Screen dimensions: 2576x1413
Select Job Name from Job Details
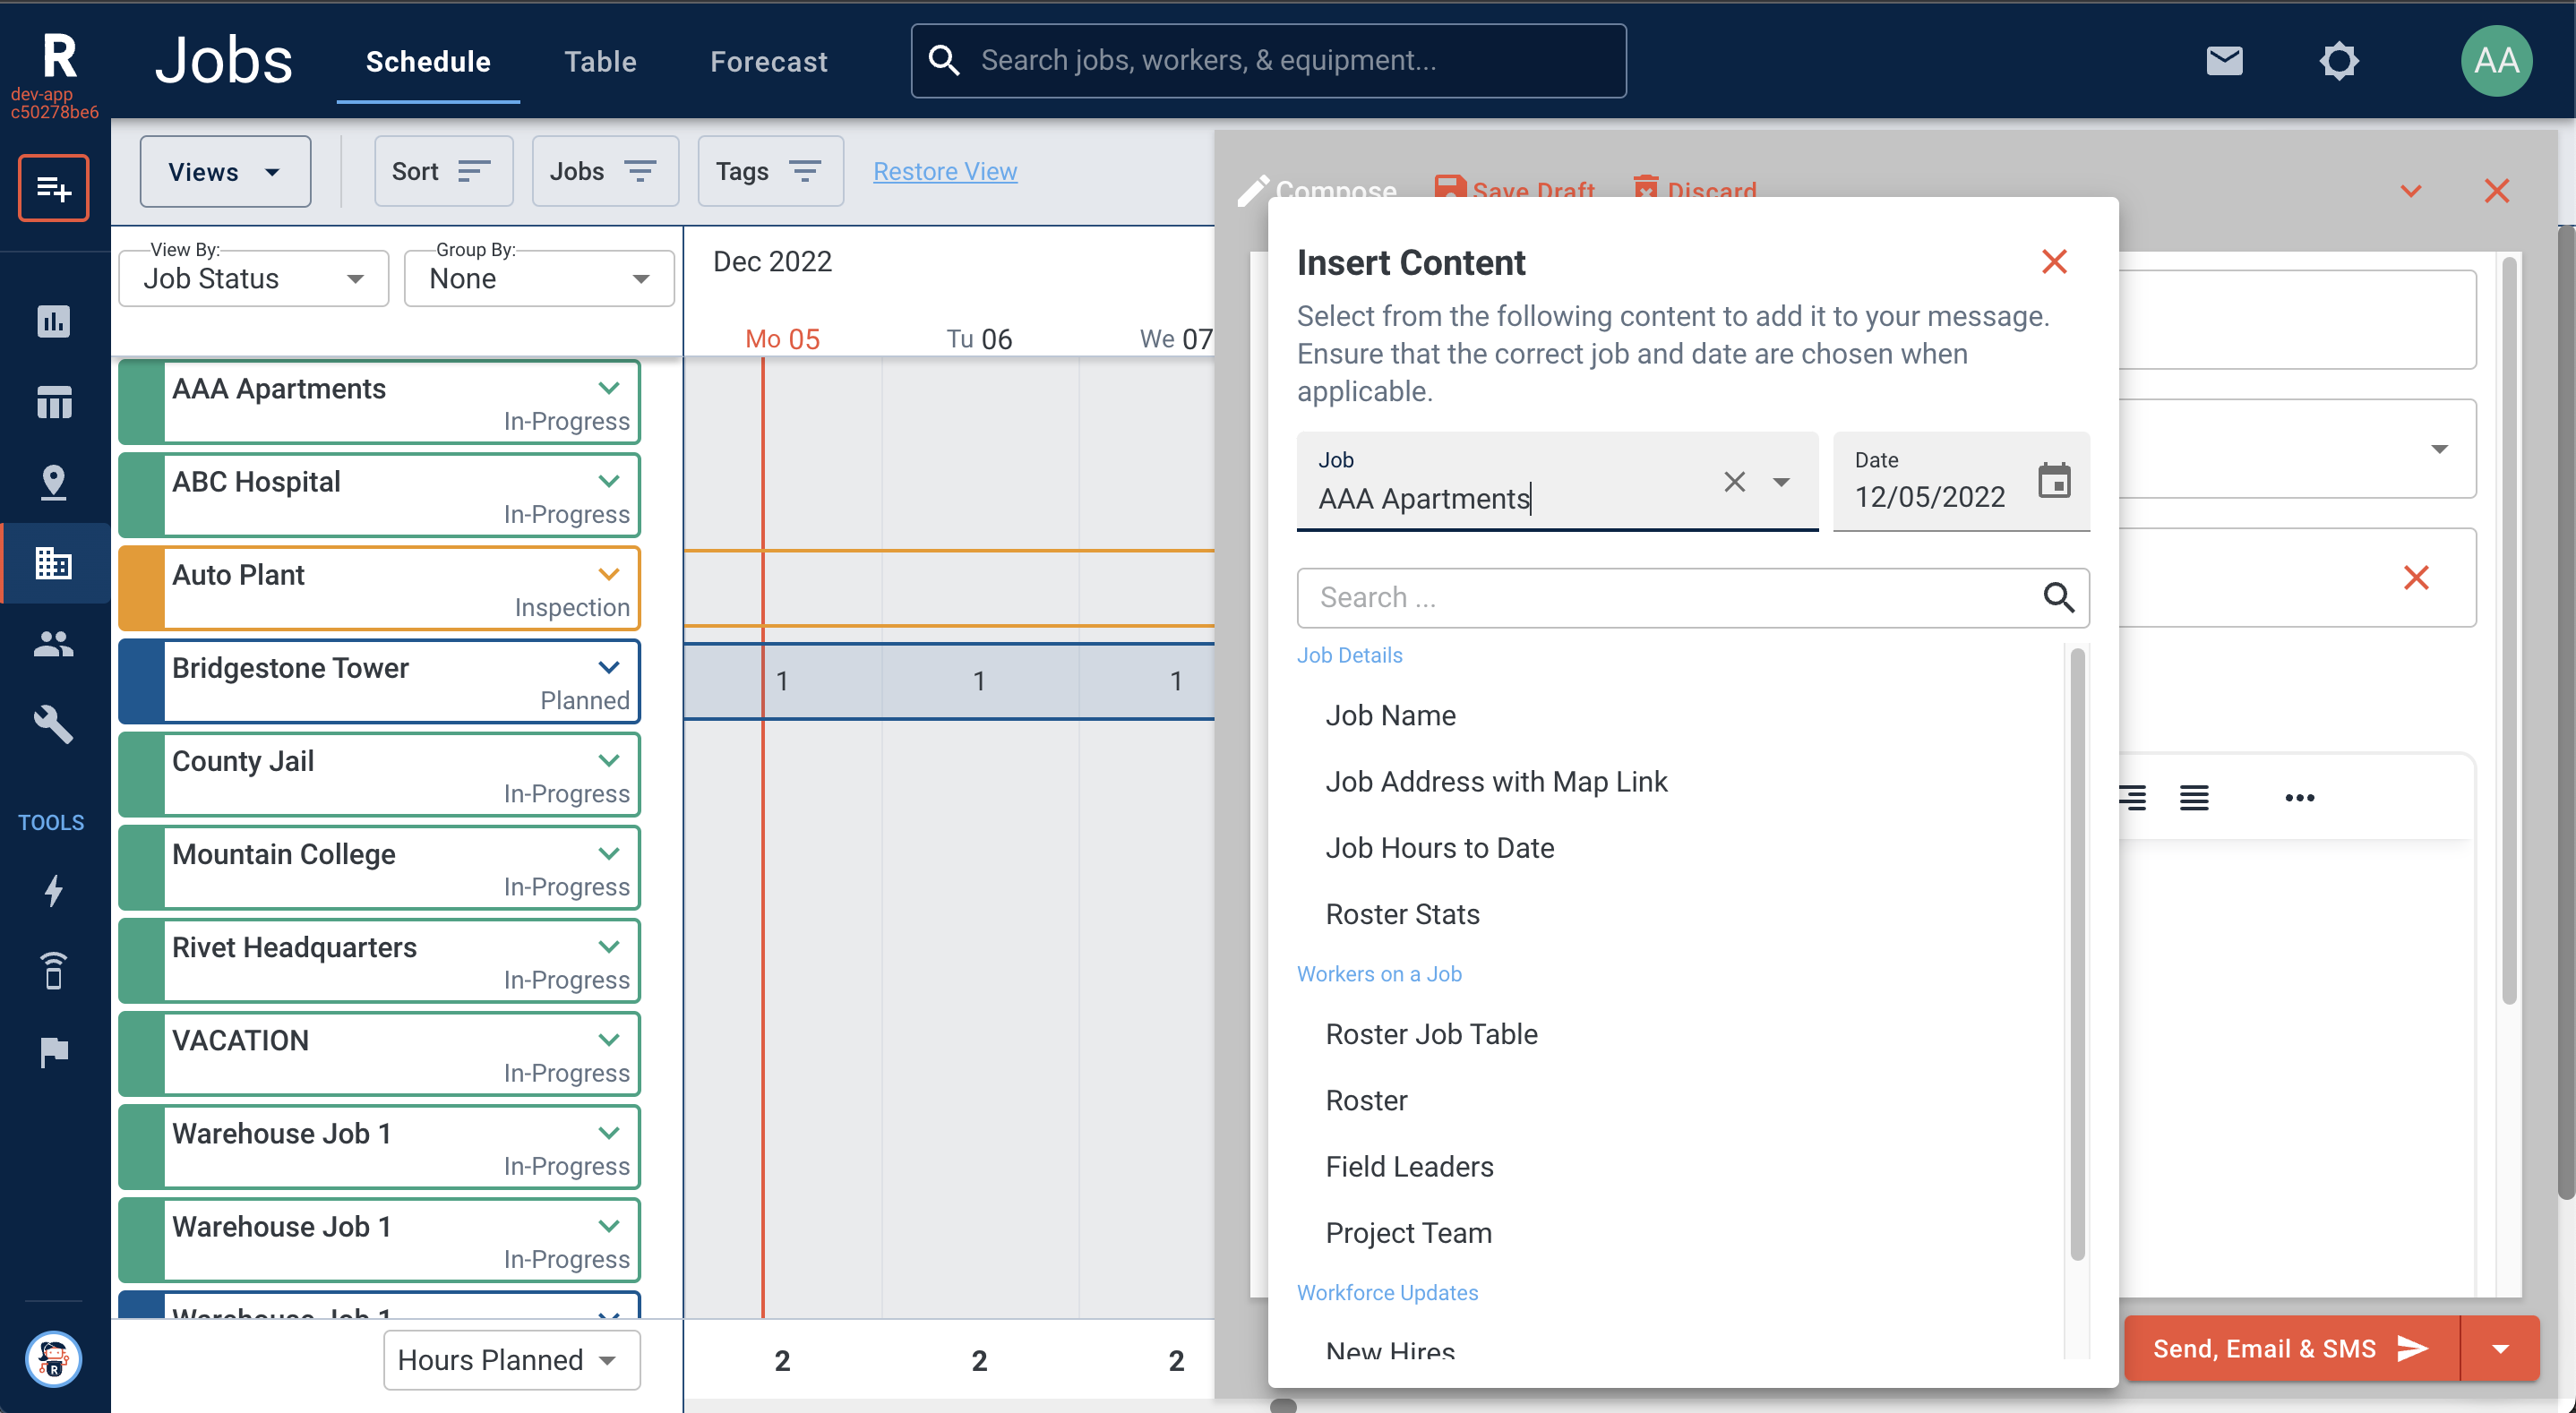click(1390, 715)
